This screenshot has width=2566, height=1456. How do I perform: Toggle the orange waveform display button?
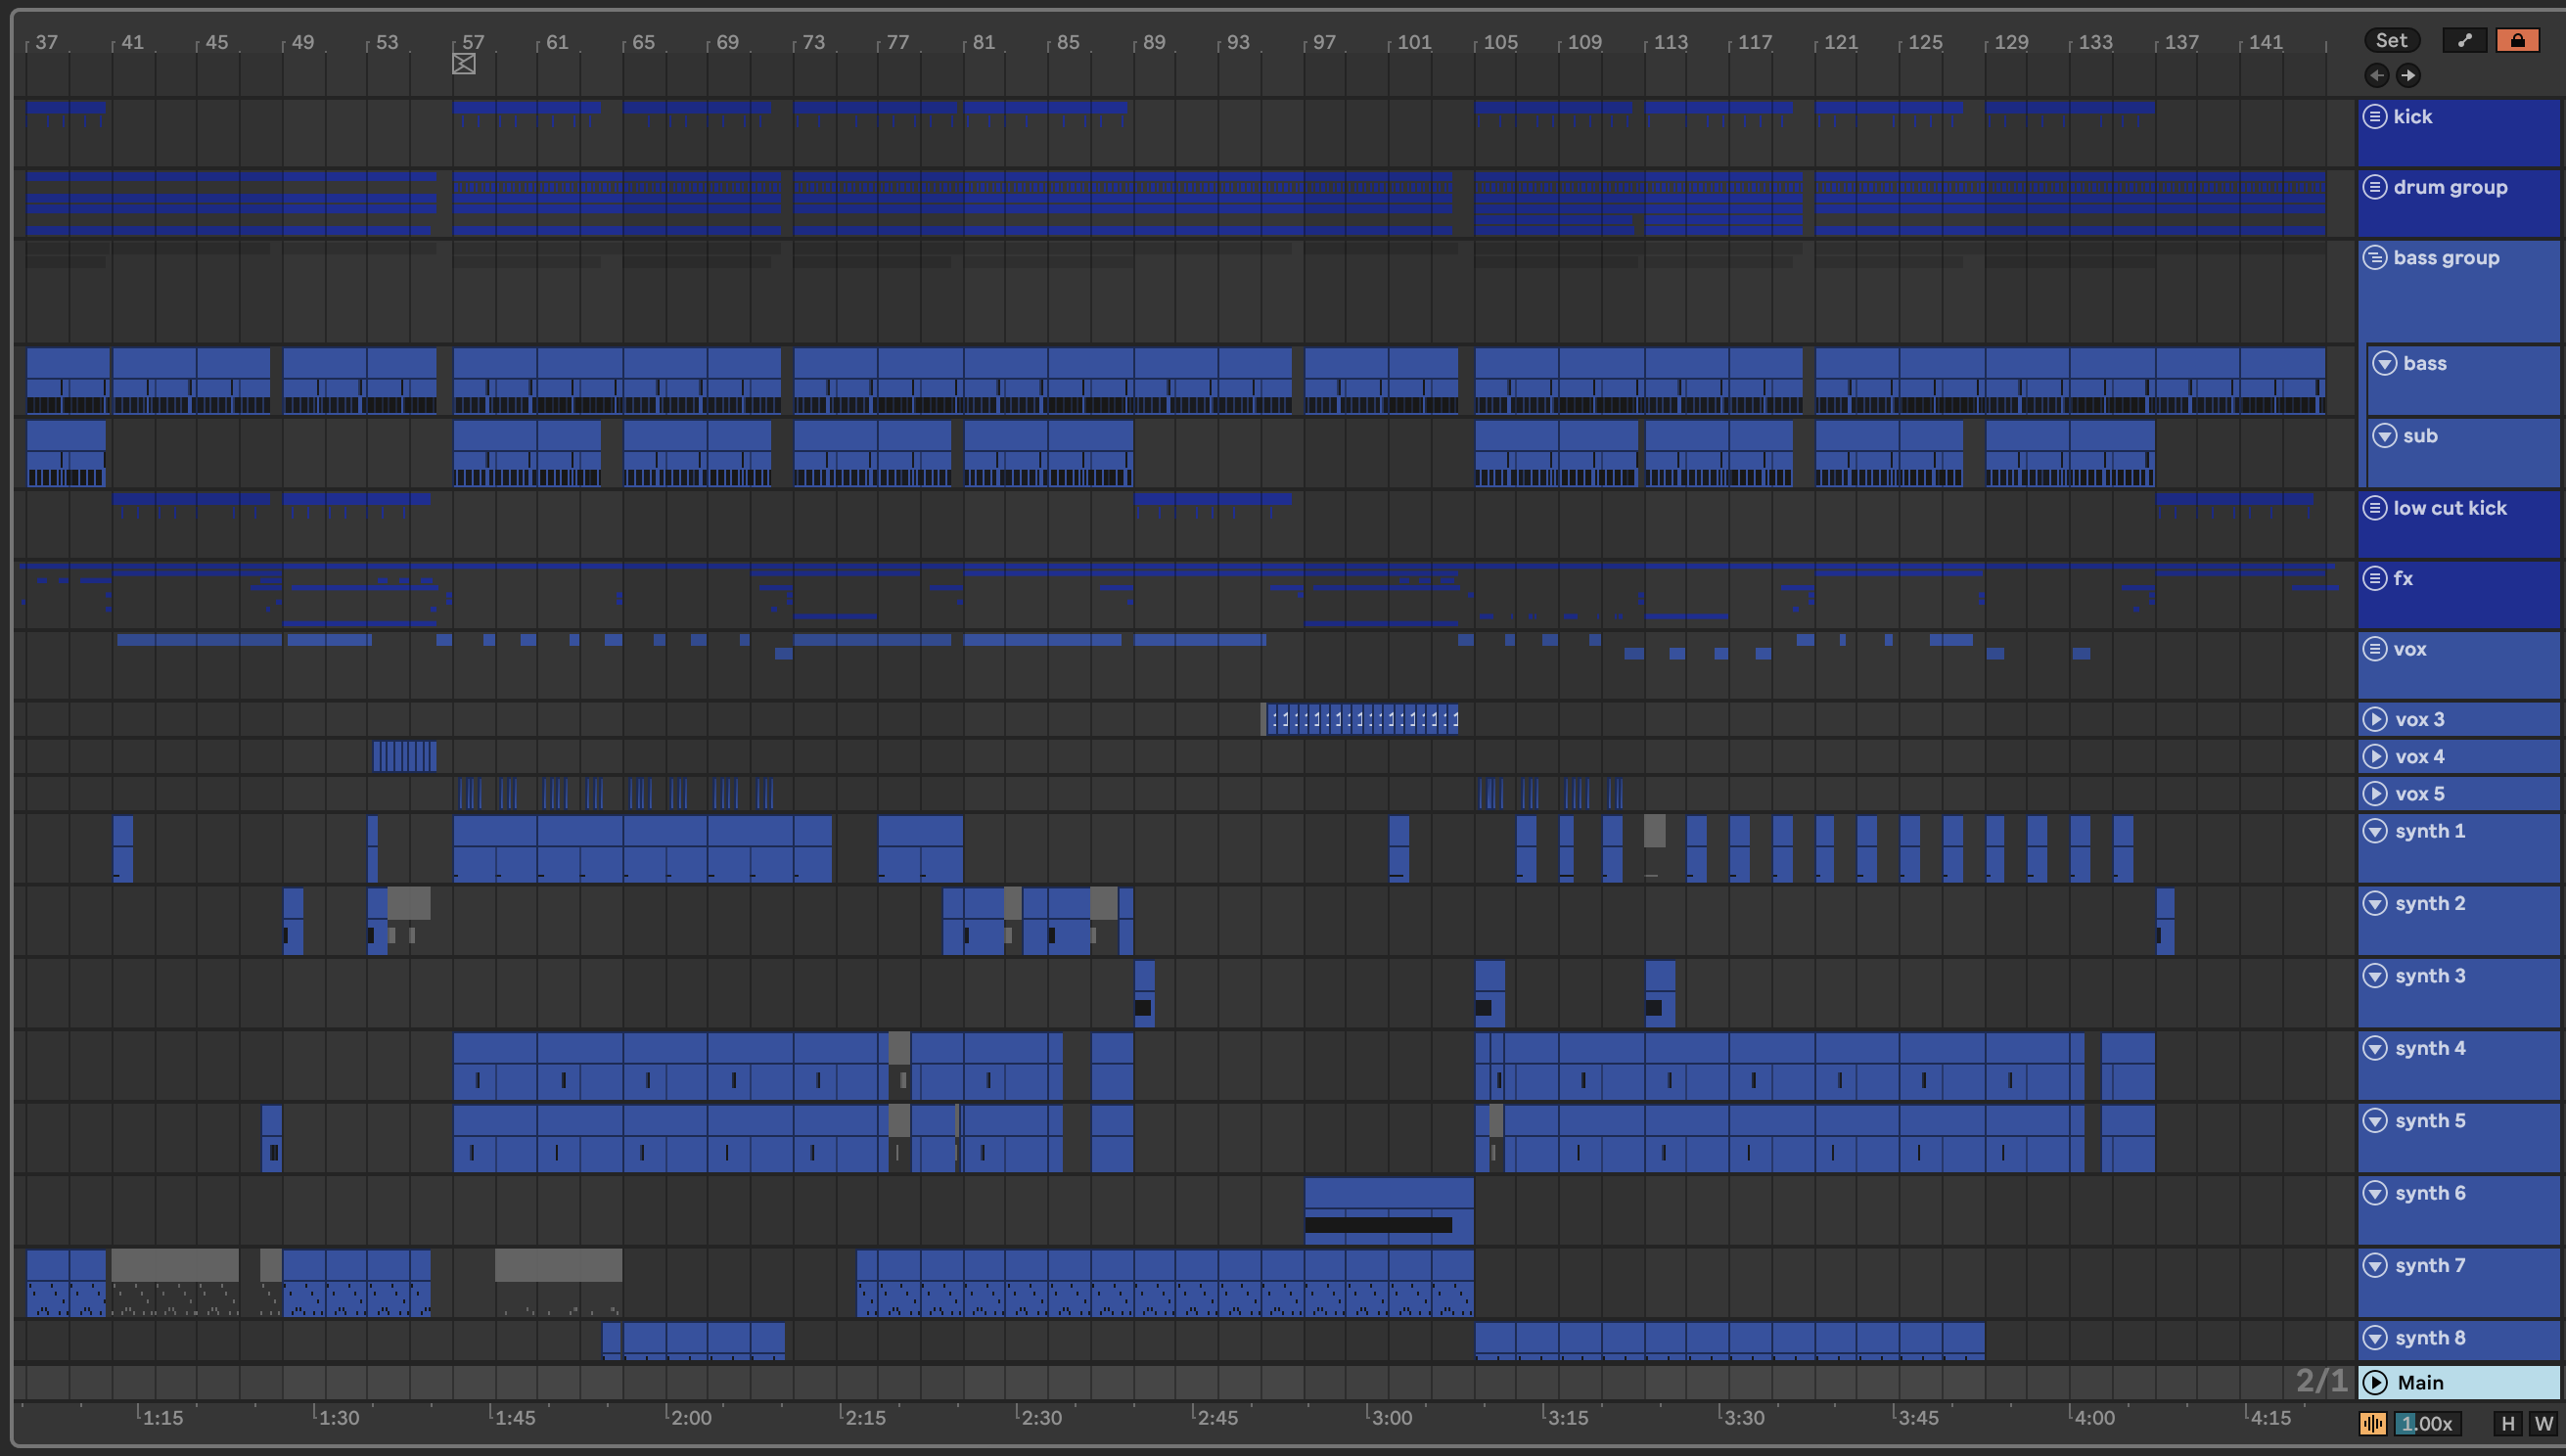click(2372, 1423)
